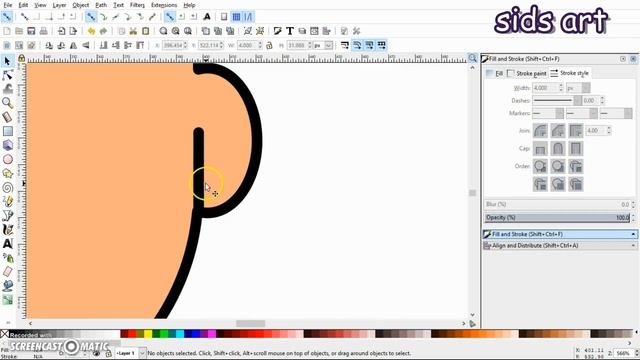Screen dimensions: 640x360
Task: Click the horizontal canvas scrollbar thumb
Action: tap(251, 323)
